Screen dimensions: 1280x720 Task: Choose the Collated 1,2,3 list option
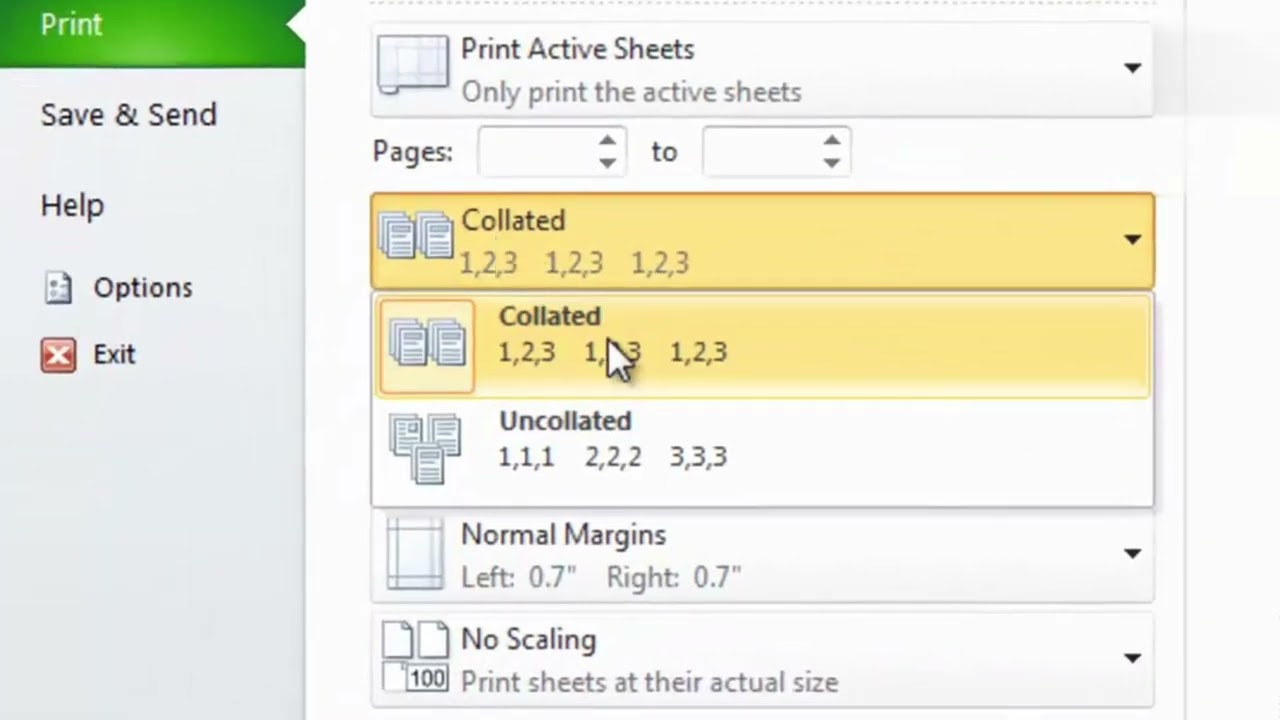763,346
